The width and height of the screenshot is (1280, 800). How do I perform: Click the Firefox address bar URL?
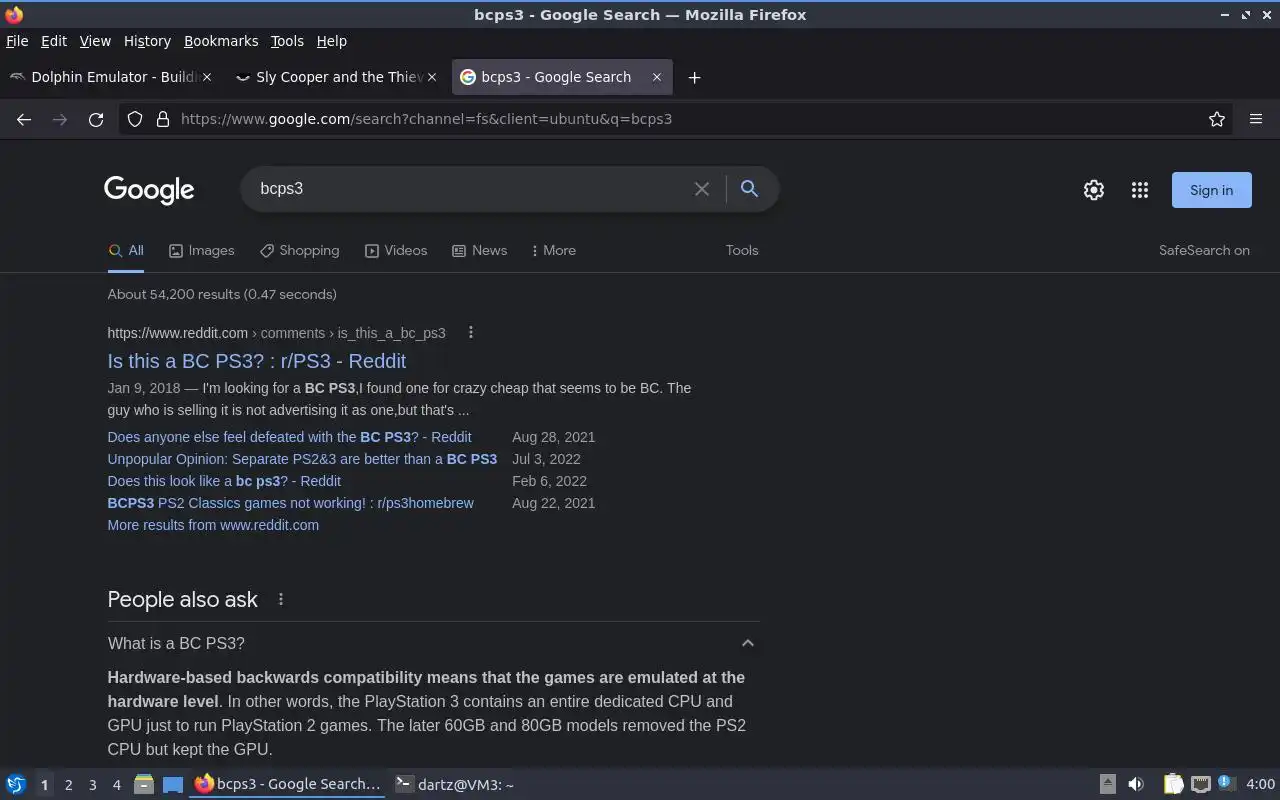426,119
